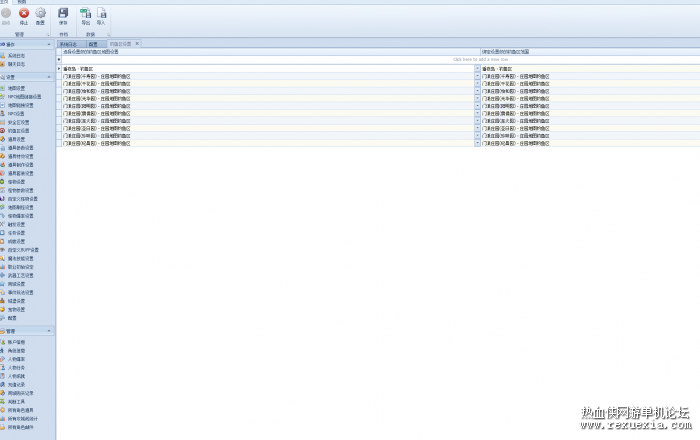Open 钓鱼区设置 in the sidebar
The width and height of the screenshot is (700, 440).
click(18, 131)
